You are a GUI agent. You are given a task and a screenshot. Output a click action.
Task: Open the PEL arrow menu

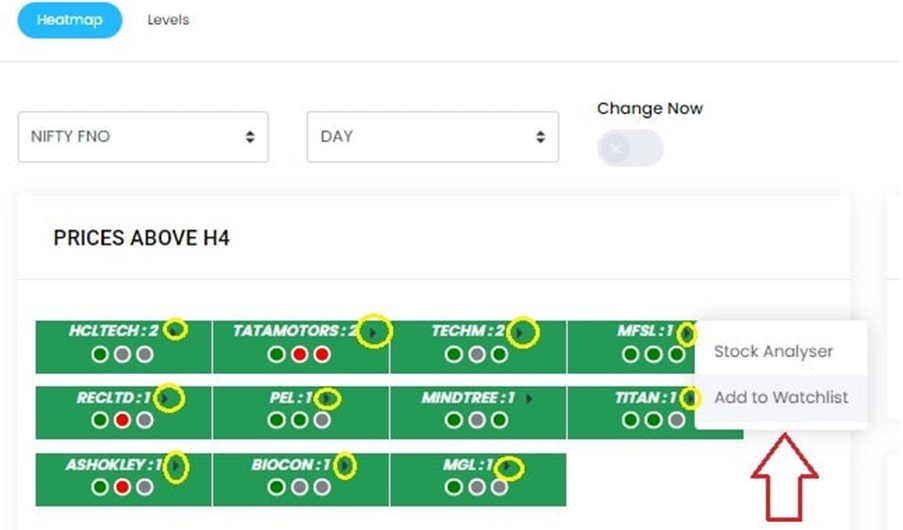pos(326,398)
